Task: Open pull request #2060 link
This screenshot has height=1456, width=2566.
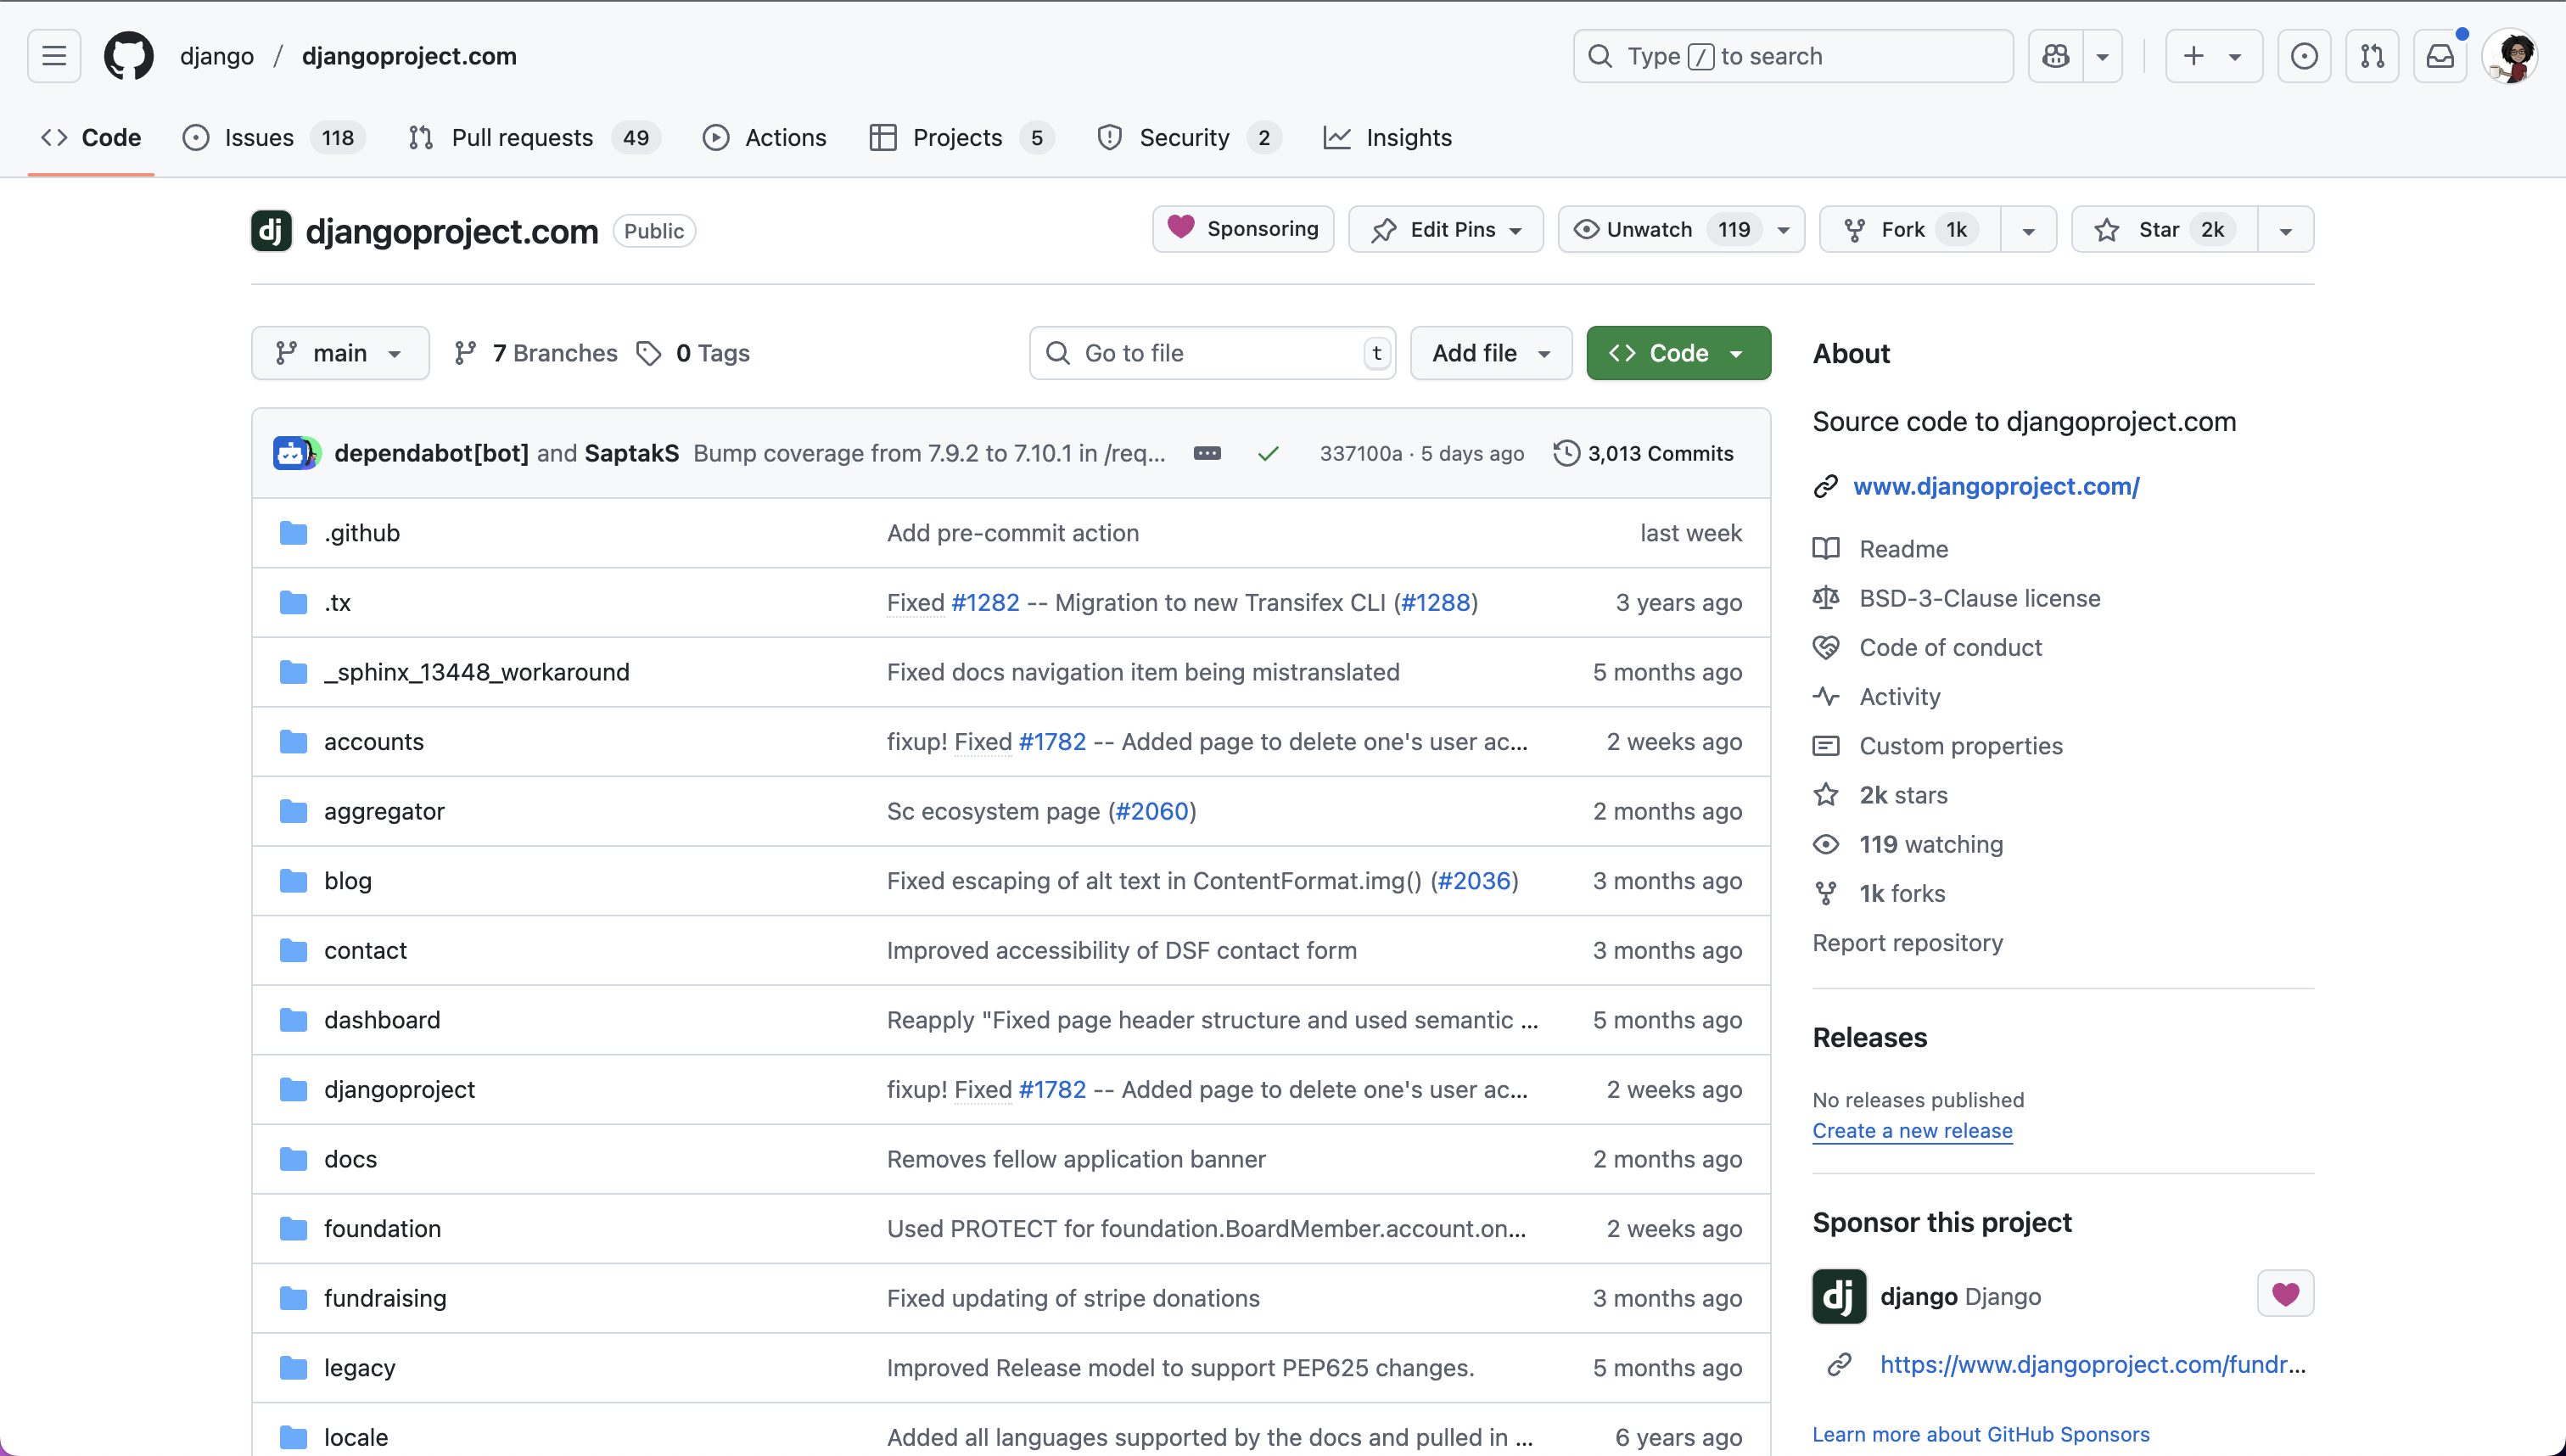Action: 1152,811
